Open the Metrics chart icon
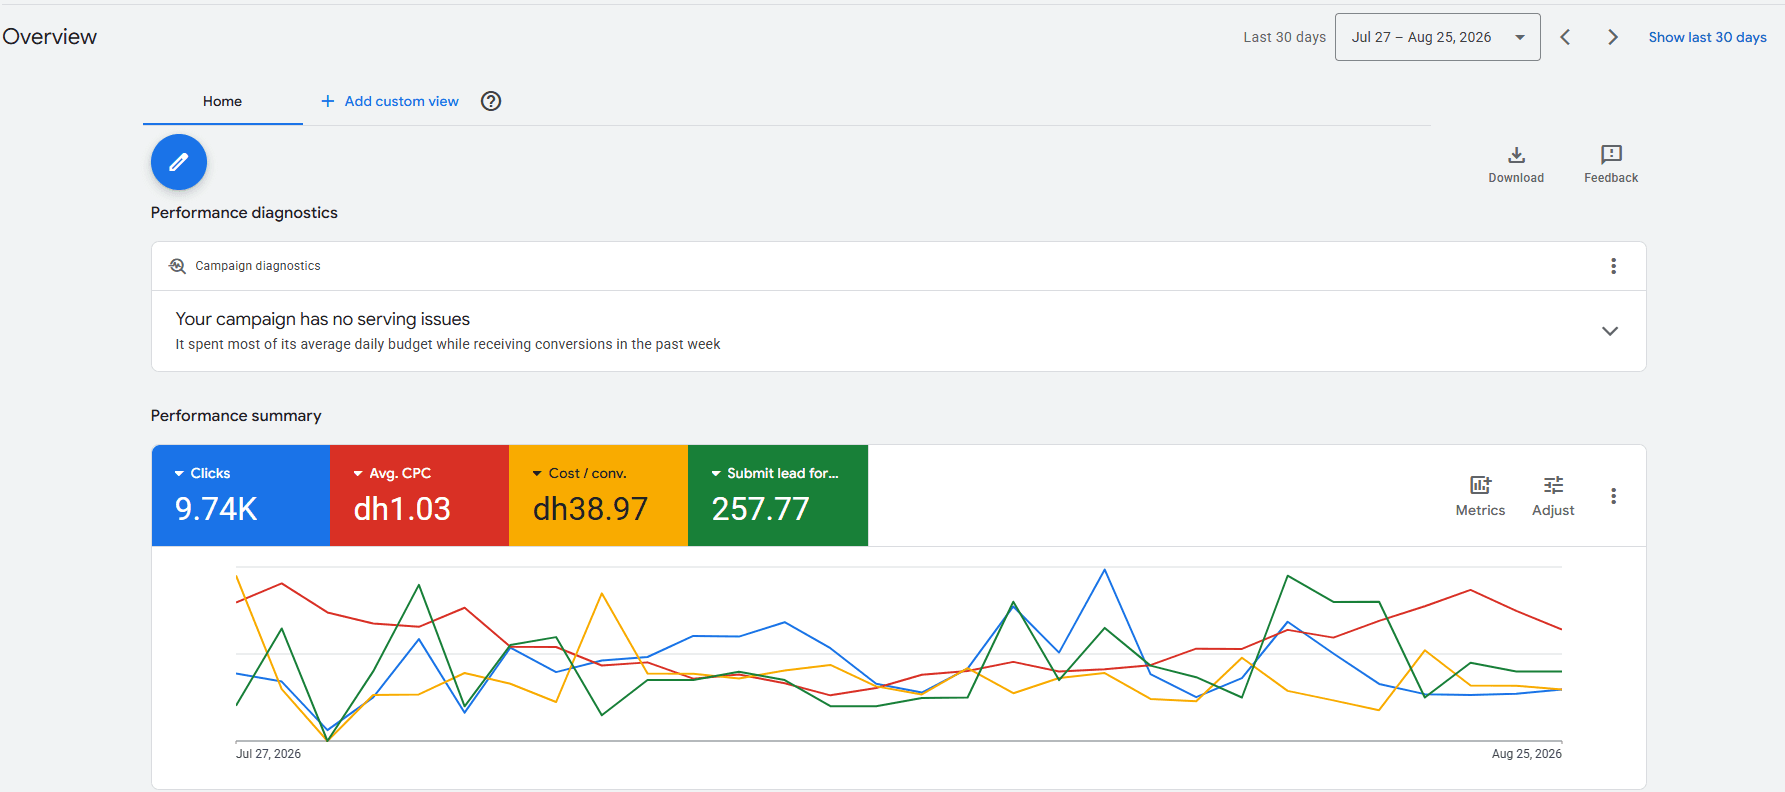The width and height of the screenshot is (1785, 792). point(1480,485)
